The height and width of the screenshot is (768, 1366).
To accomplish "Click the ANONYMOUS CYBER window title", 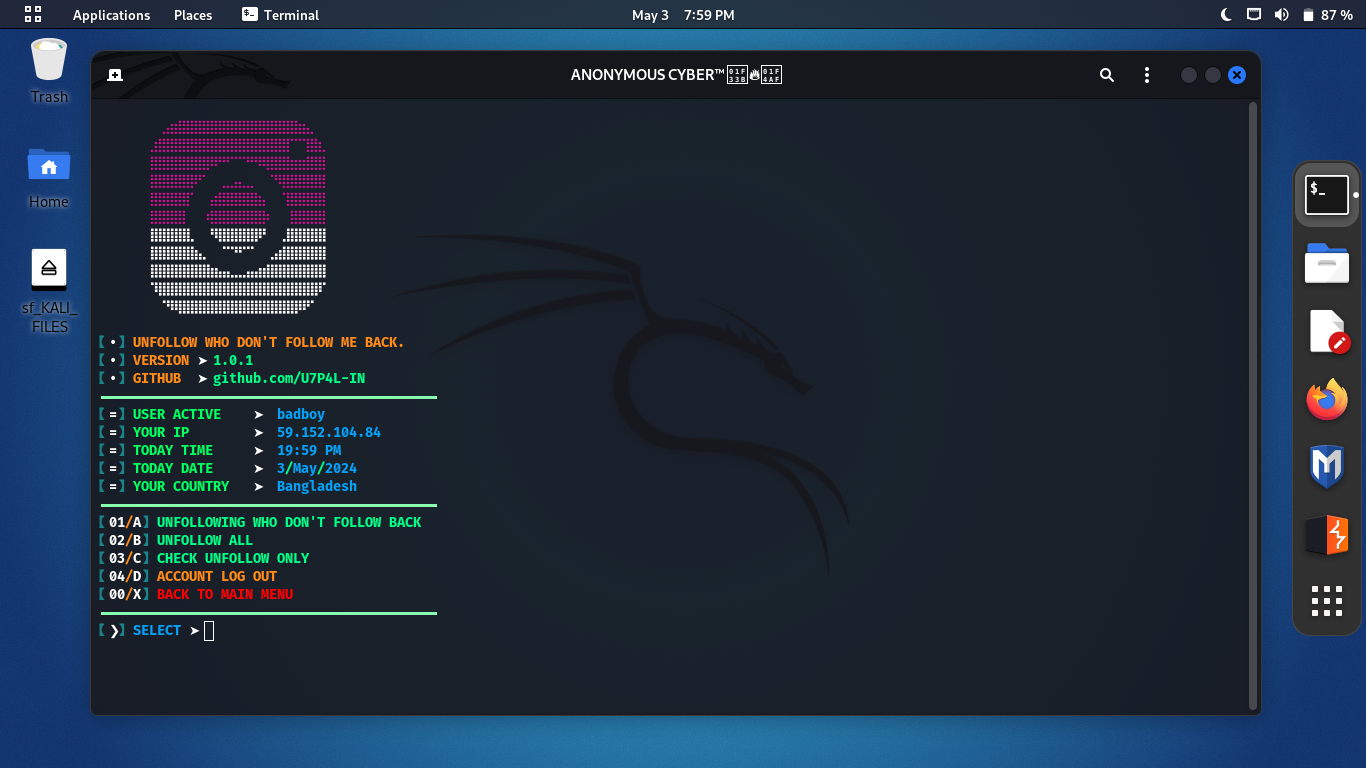I will 676,75.
